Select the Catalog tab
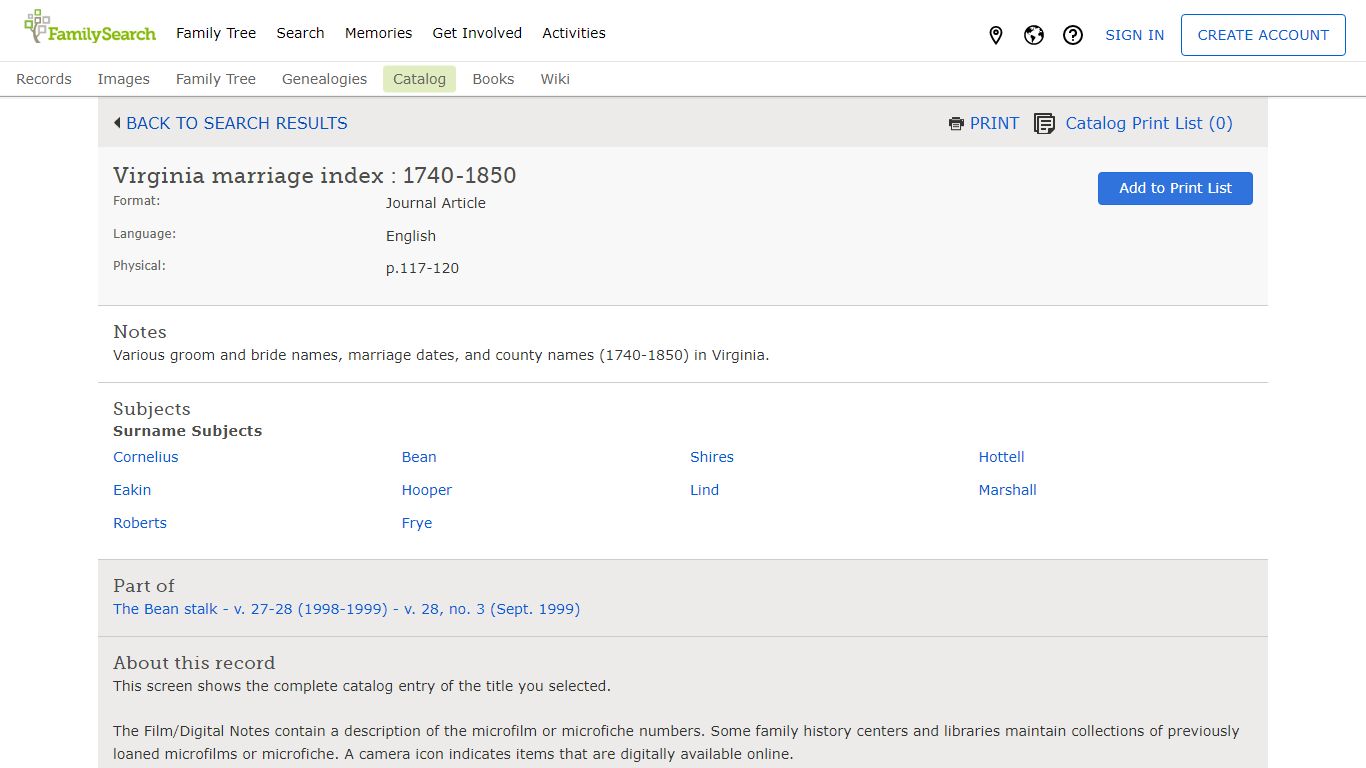 click(x=419, y=79)
